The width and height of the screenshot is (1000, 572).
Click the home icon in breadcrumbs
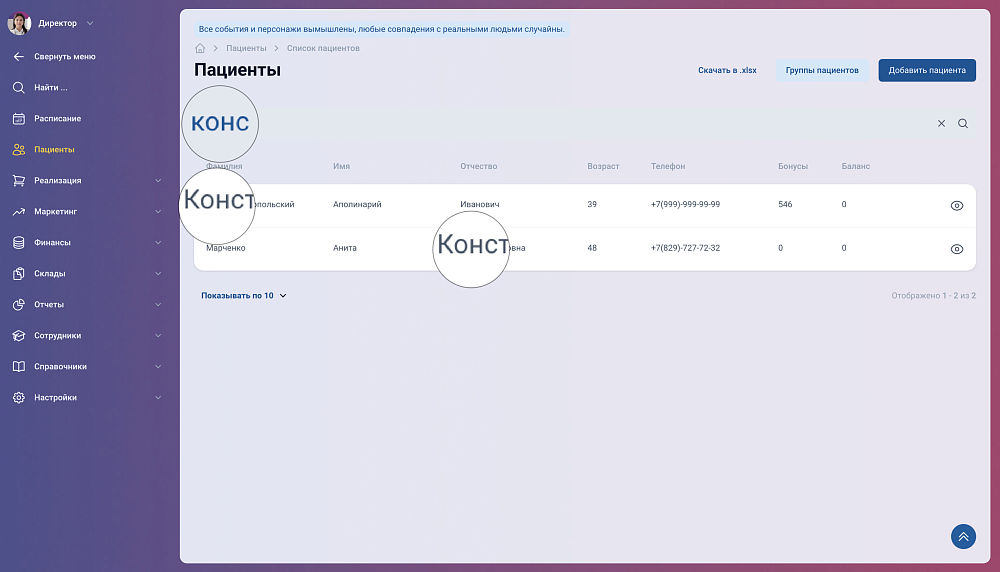point(200,48)
